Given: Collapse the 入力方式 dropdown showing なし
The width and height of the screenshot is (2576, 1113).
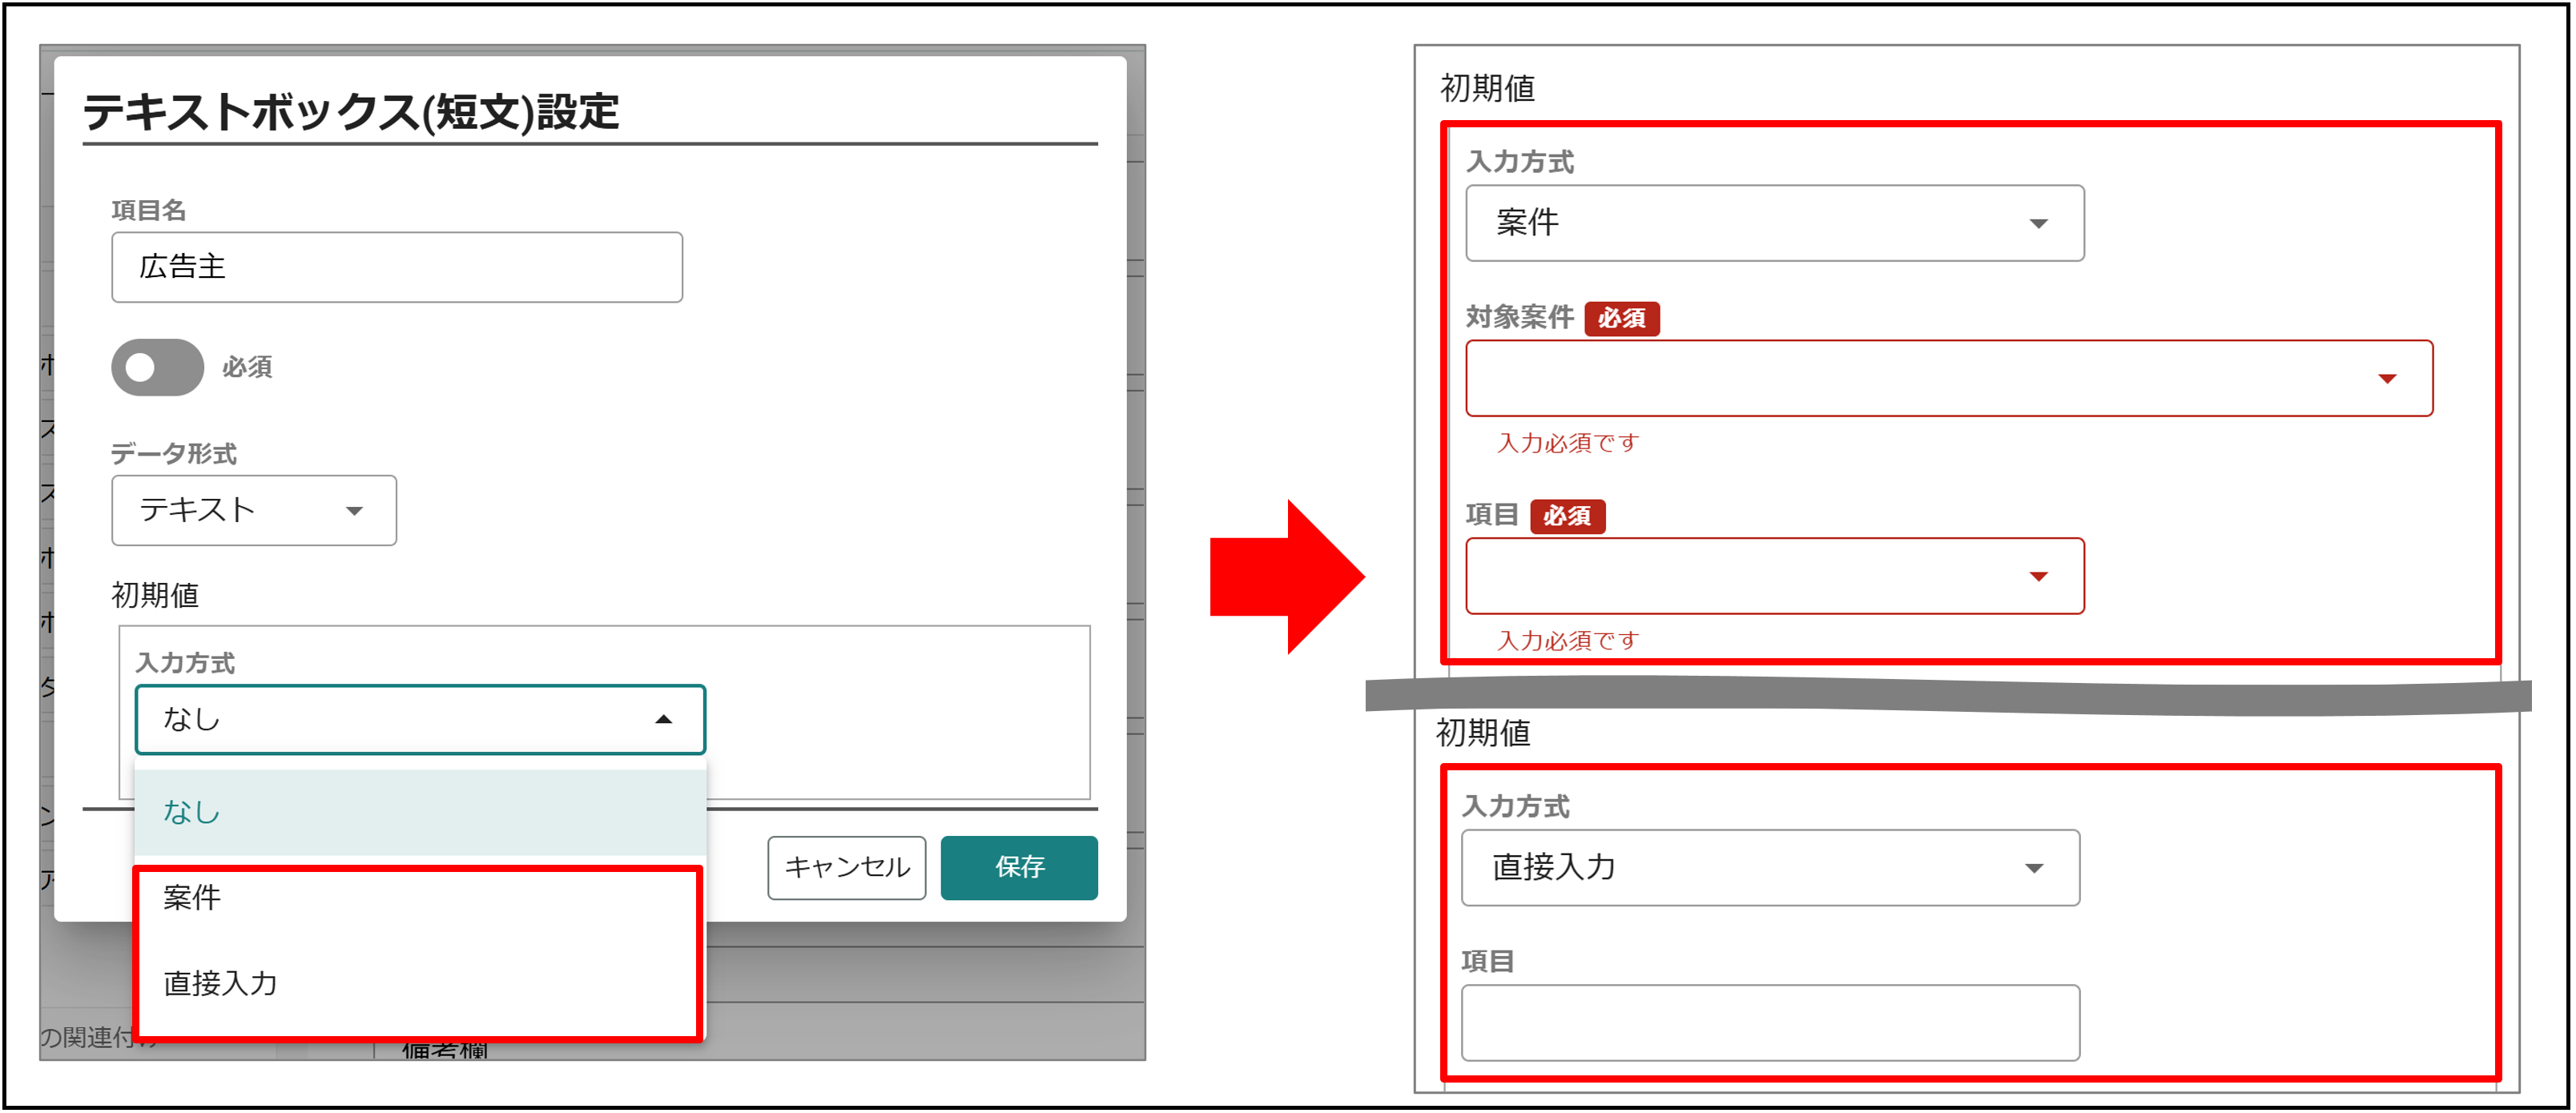Looking at the screenshot, I should [x=420, y=719].
